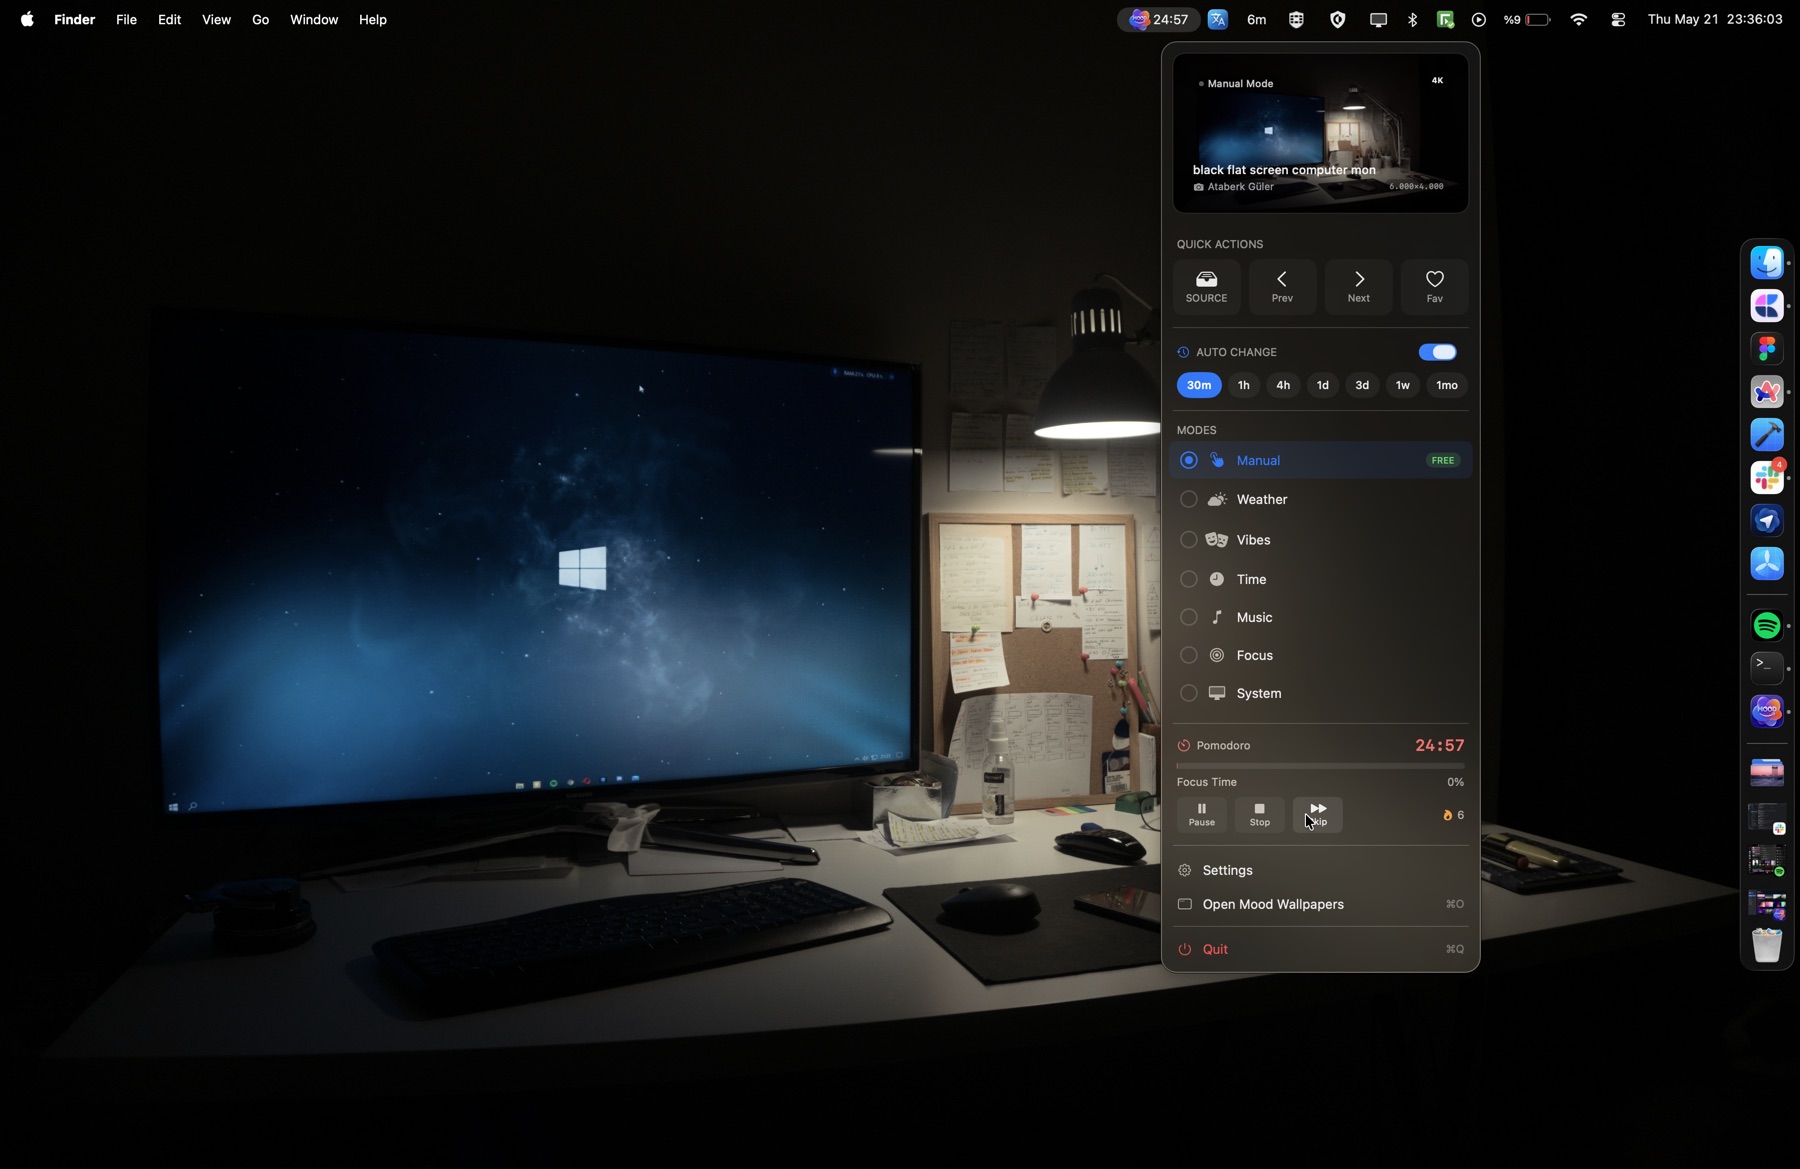This screenshot has height=1169, width=1800.
Task: Stop the Pomodoro timer
Action: (x=1259, y=815)
